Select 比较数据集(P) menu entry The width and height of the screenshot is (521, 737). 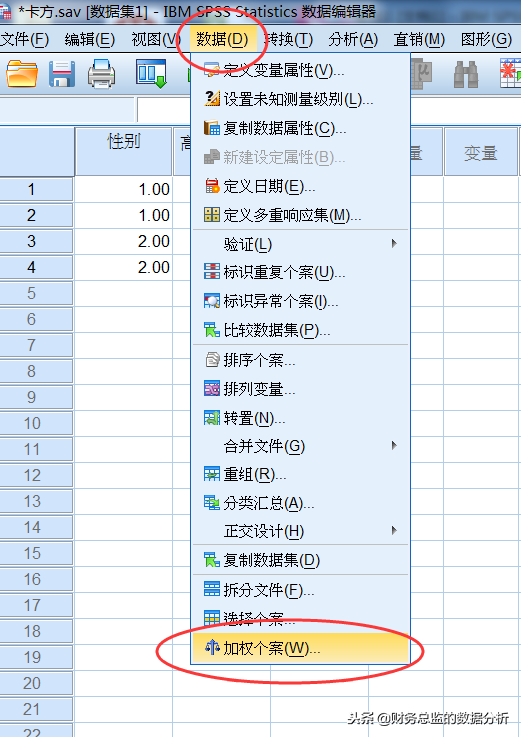300,330
